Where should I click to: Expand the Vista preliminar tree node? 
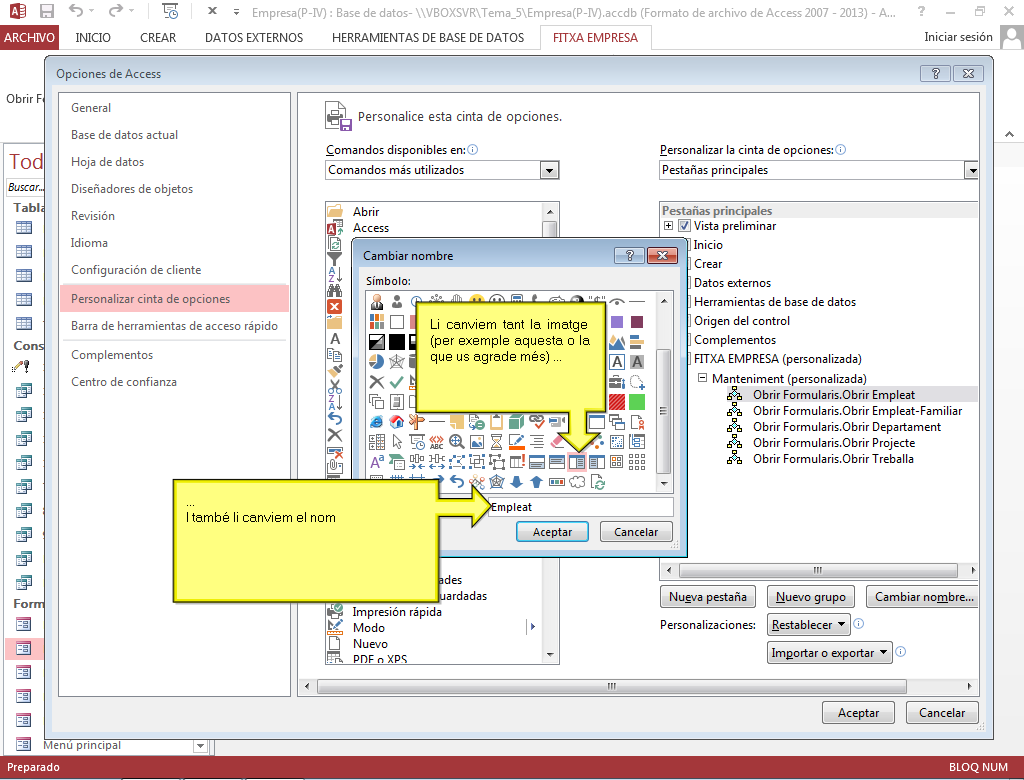pos(668,226)
